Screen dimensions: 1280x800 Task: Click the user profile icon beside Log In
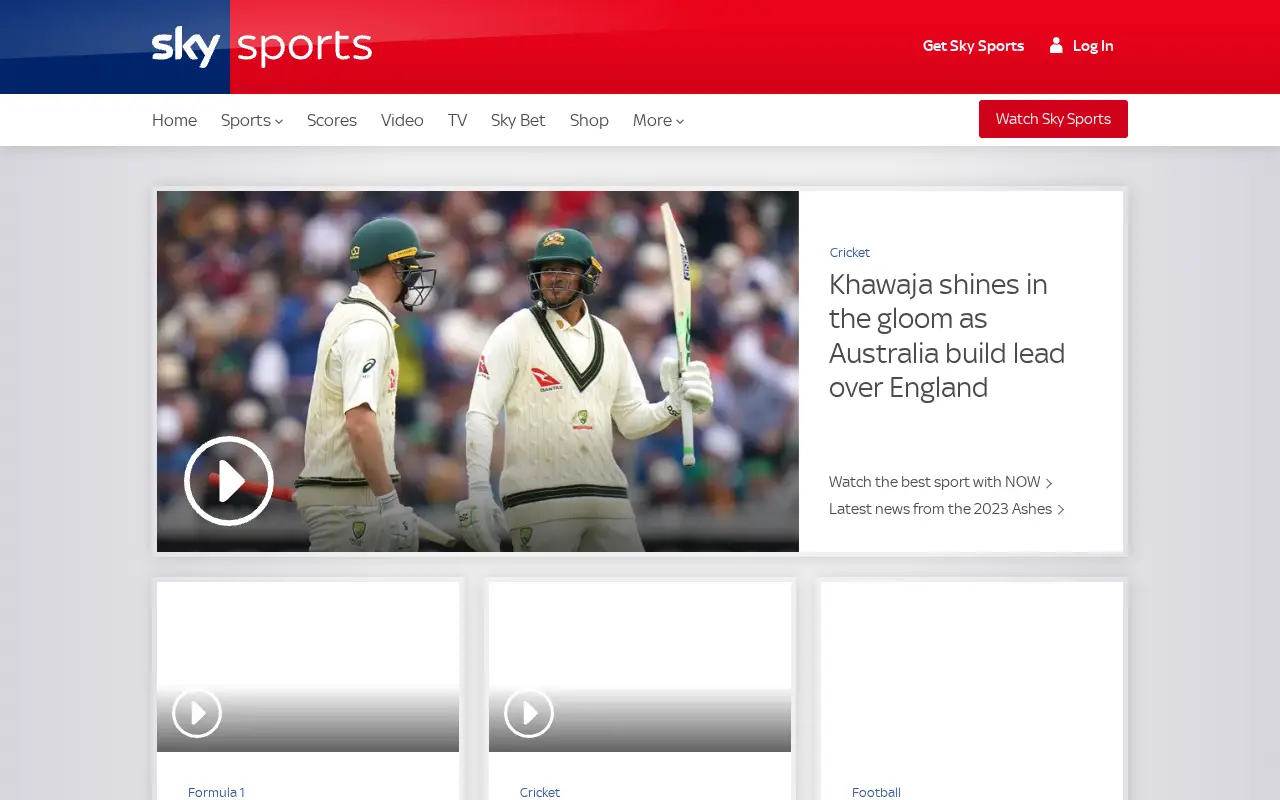1056,45
